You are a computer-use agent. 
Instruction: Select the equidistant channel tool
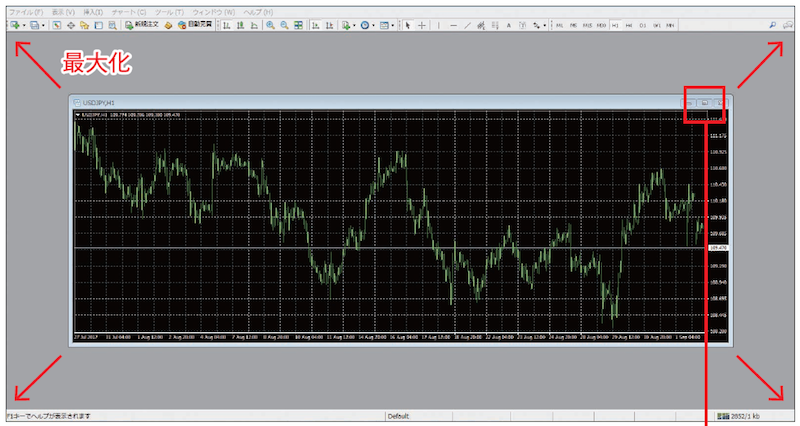click(x=481, y=25)
